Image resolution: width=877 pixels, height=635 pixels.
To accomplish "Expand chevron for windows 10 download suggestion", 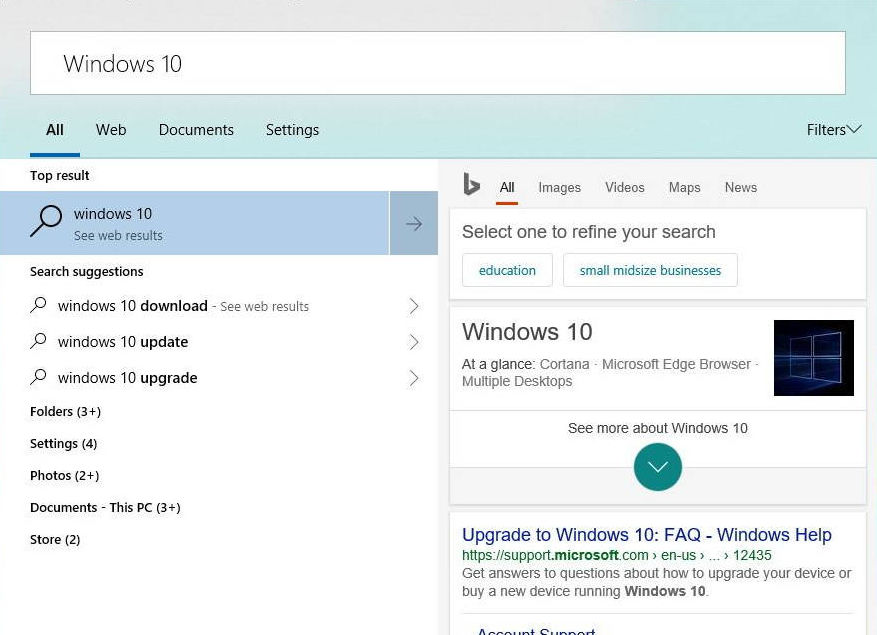I will point(414,306).
